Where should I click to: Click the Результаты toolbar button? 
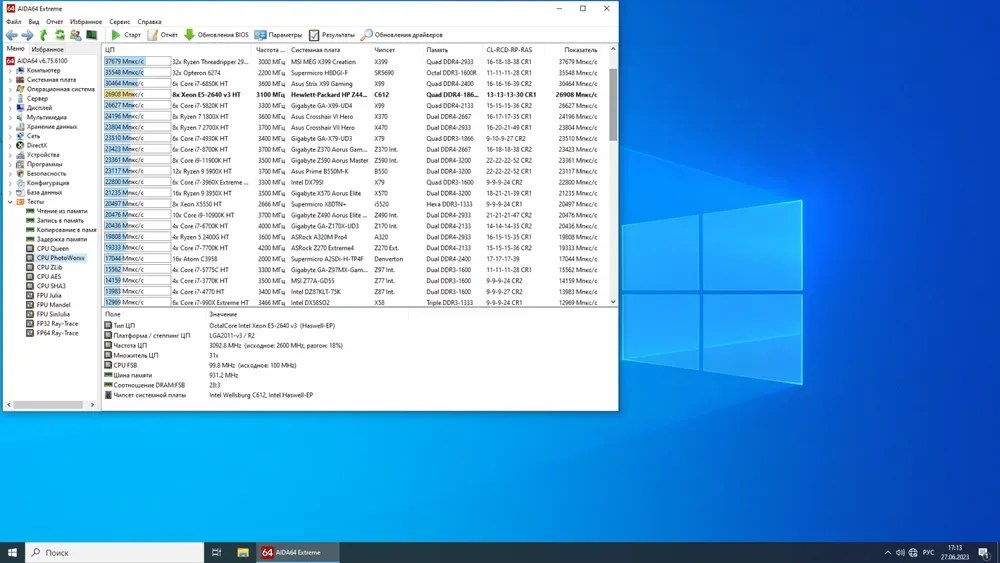click(331, 35)
